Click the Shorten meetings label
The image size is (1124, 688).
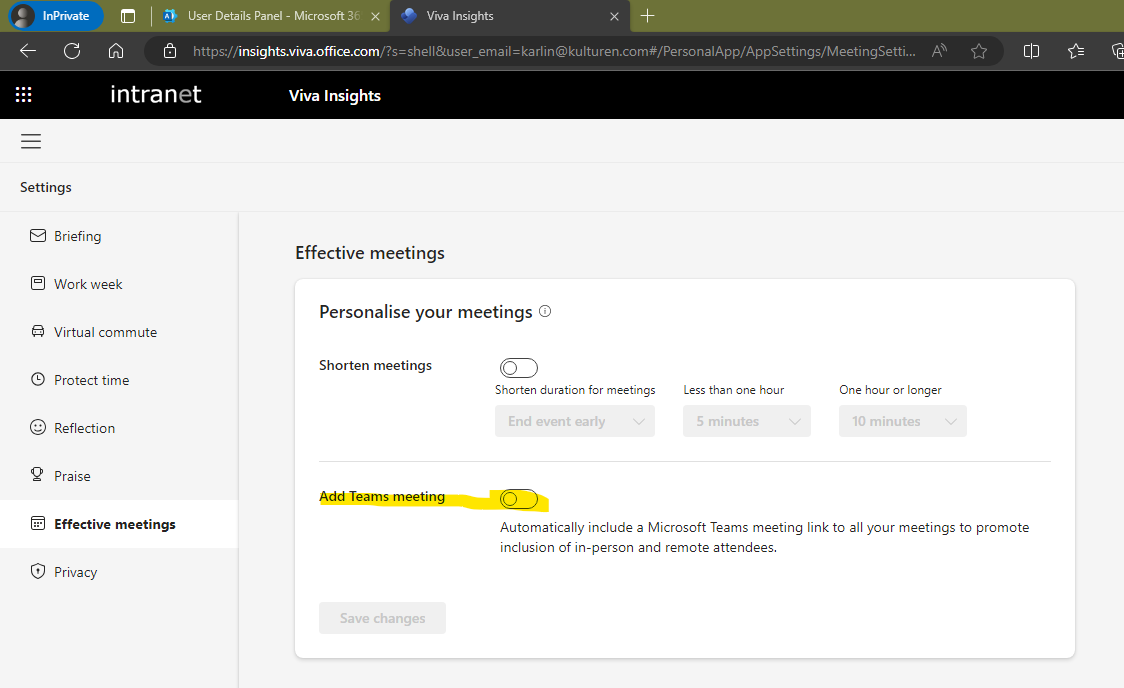pyautogui.click(x=376, y=365)
